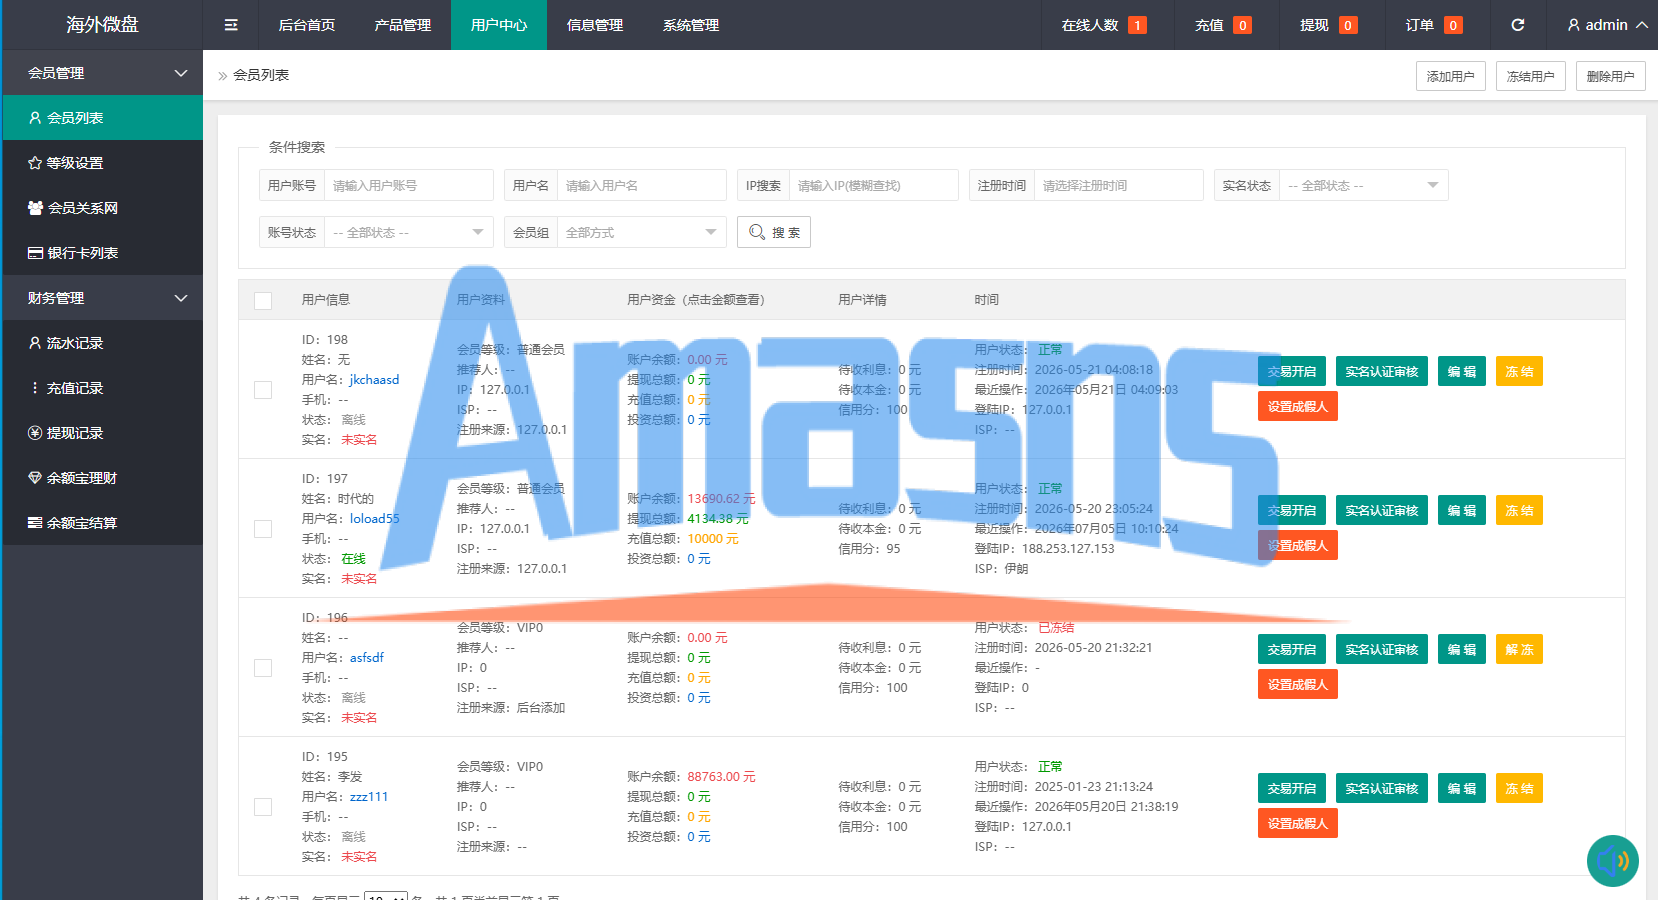Click the 等级设置 star icon

point(35,163)
